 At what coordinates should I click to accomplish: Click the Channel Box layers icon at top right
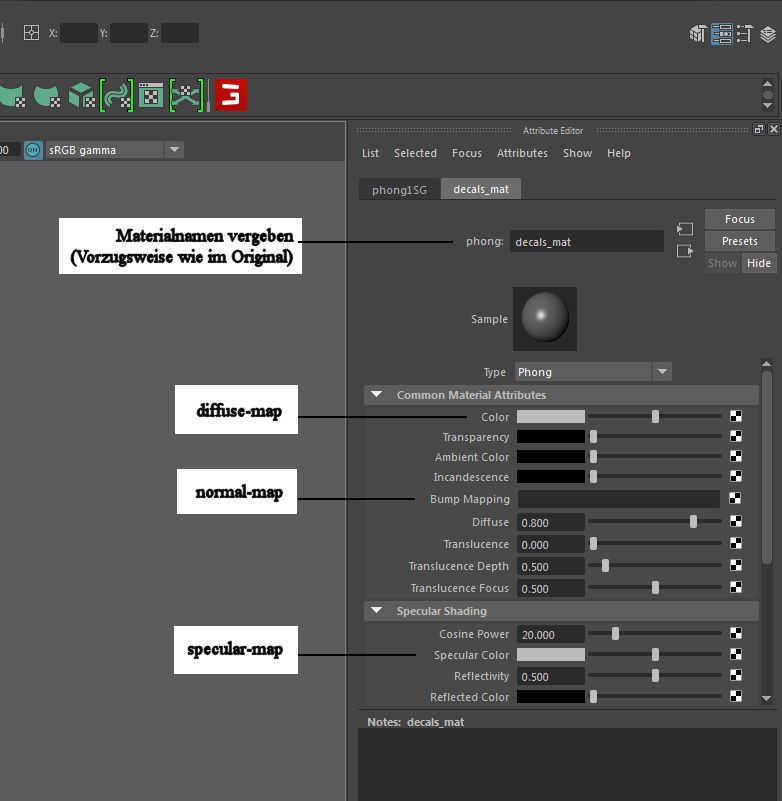pyautogui.click(x=767, y=34)
